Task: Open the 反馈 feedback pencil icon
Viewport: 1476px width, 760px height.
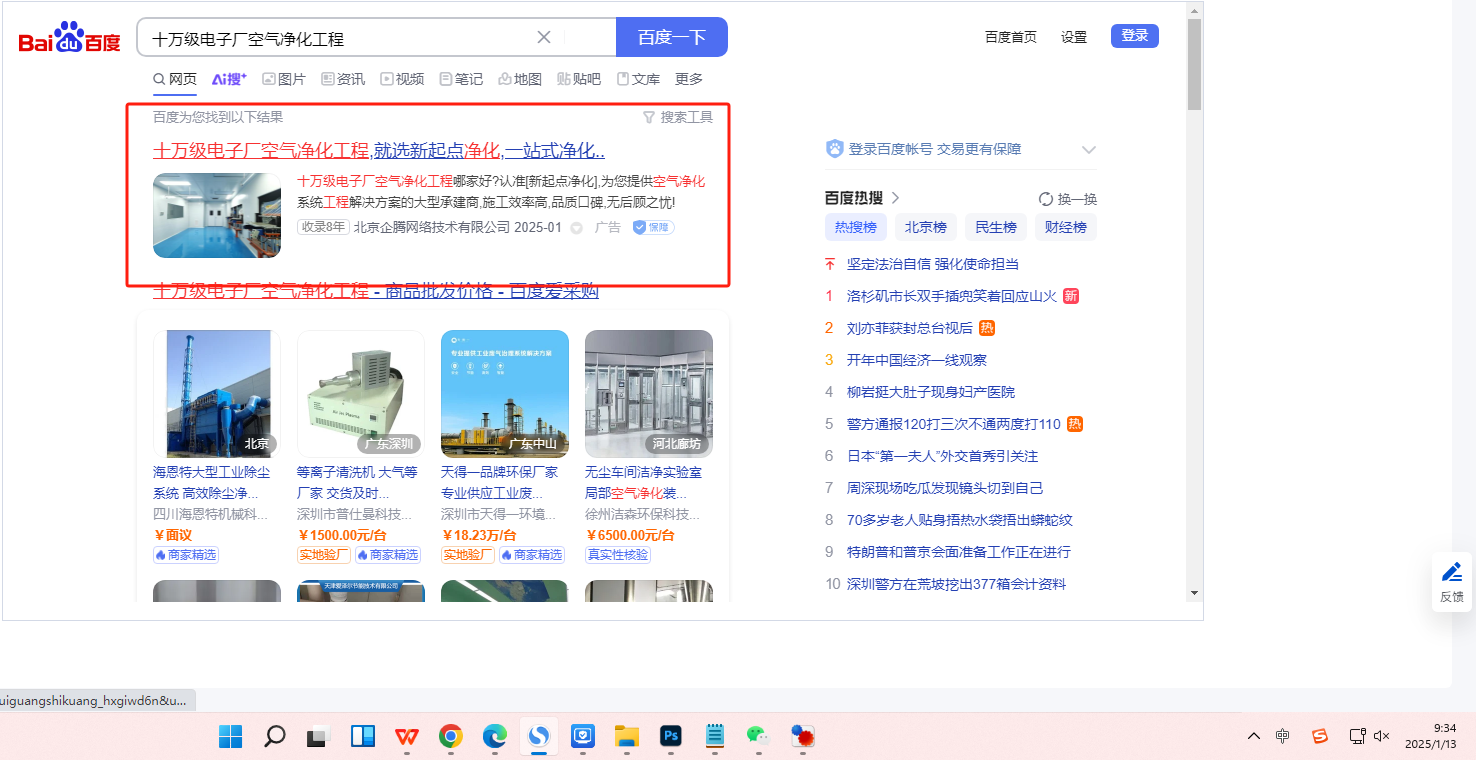Action: [1451, 573]
